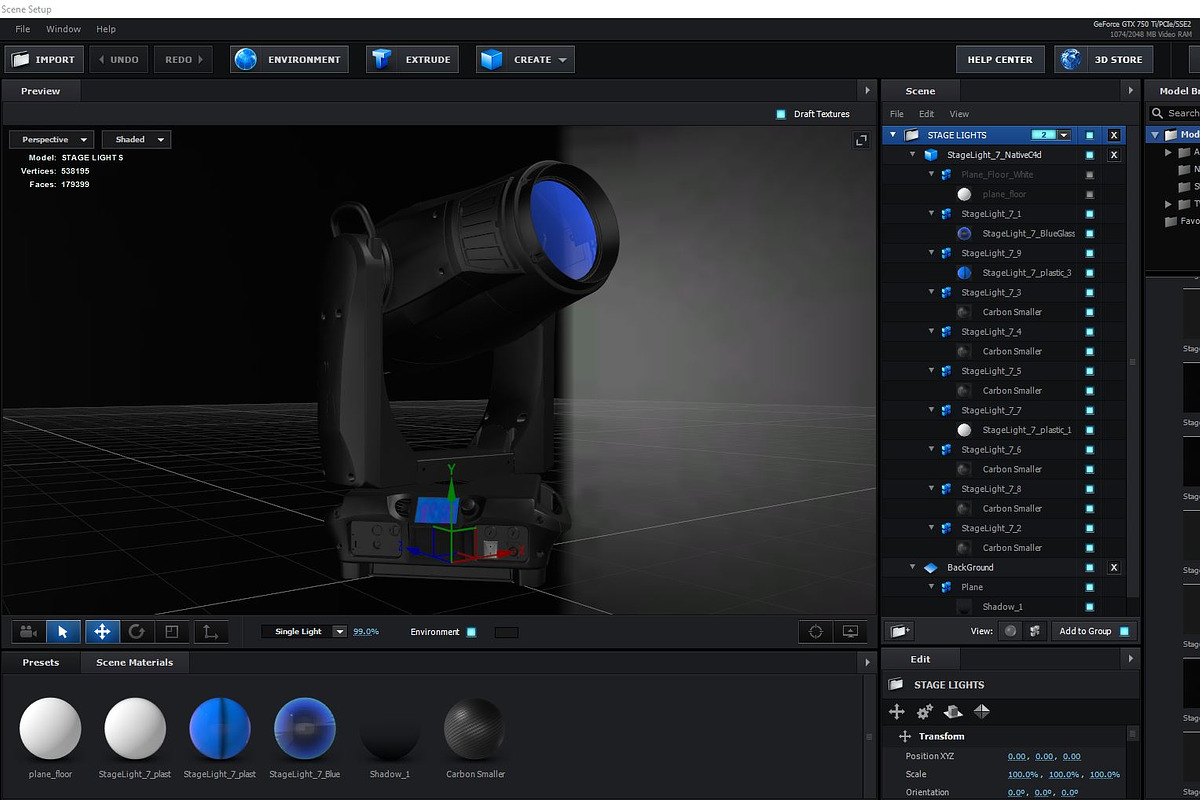Open the Perspective camera dropdown

pos(51,140)
